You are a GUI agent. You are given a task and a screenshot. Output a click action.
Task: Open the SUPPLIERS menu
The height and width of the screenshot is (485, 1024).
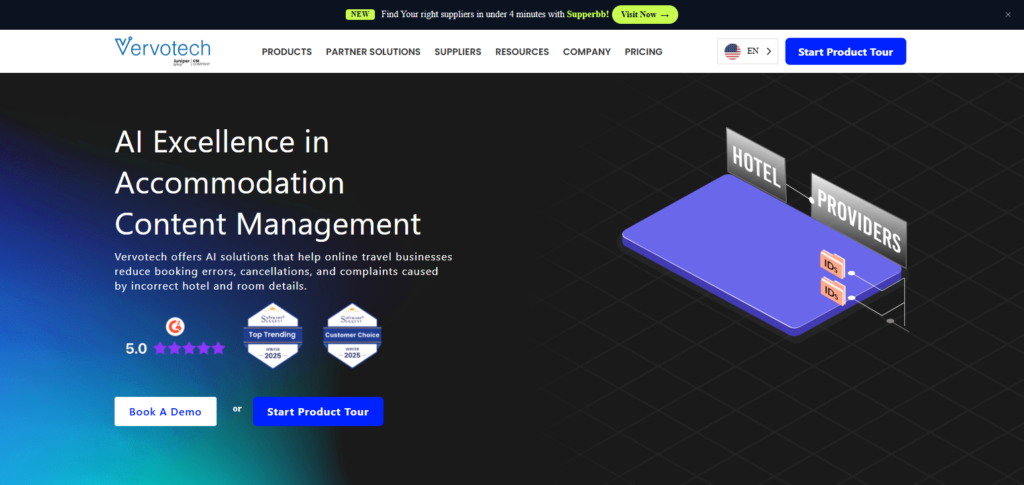[458, 52]
